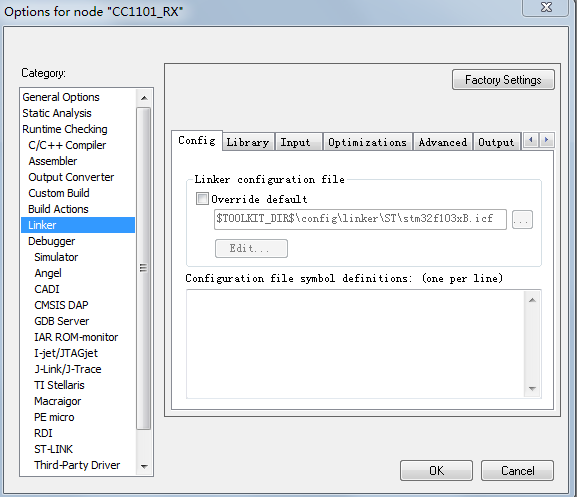Confirm the options with the OK button

(x=436, y=471)
